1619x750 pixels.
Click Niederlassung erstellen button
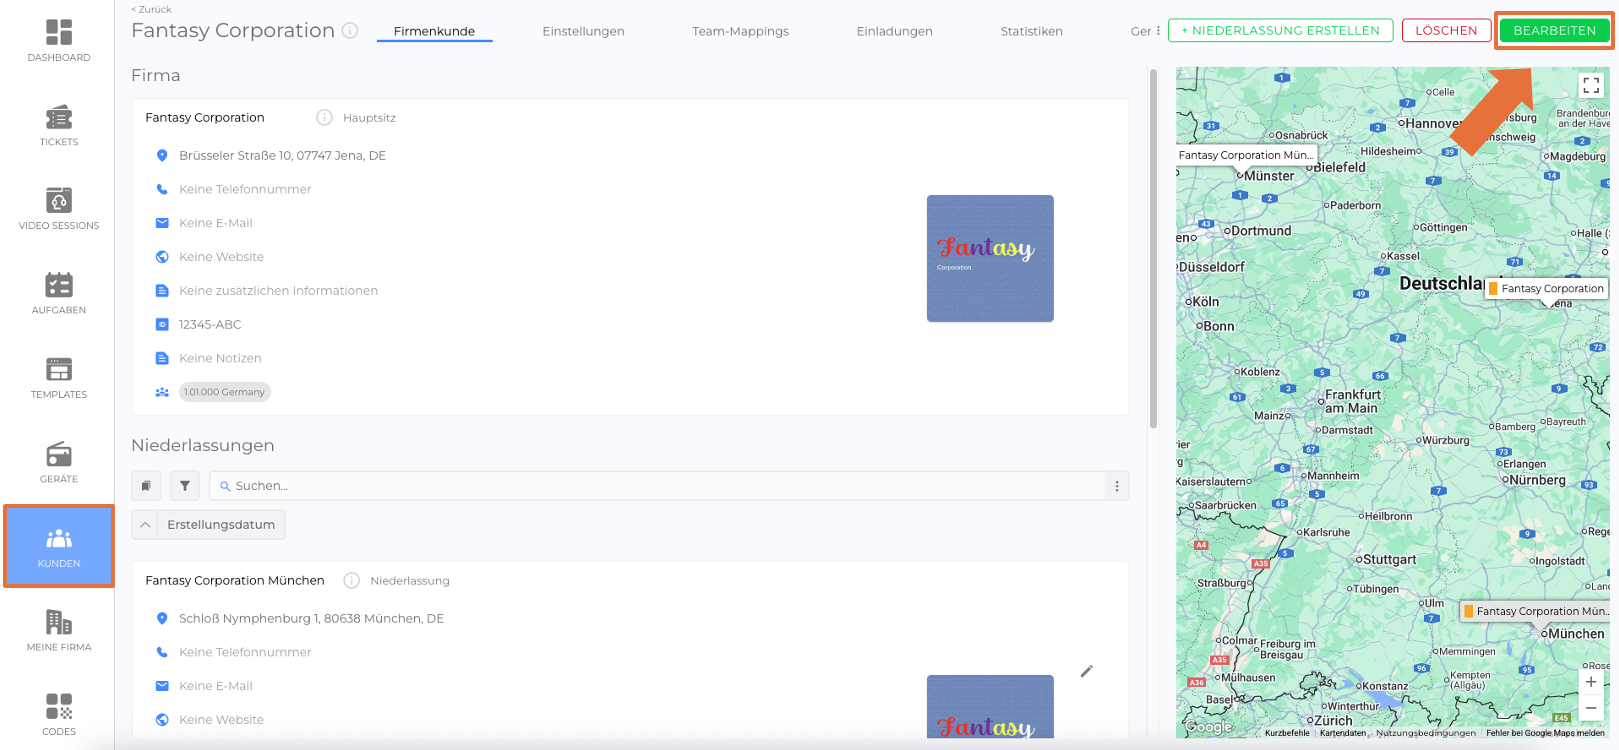pos(1280,31)
